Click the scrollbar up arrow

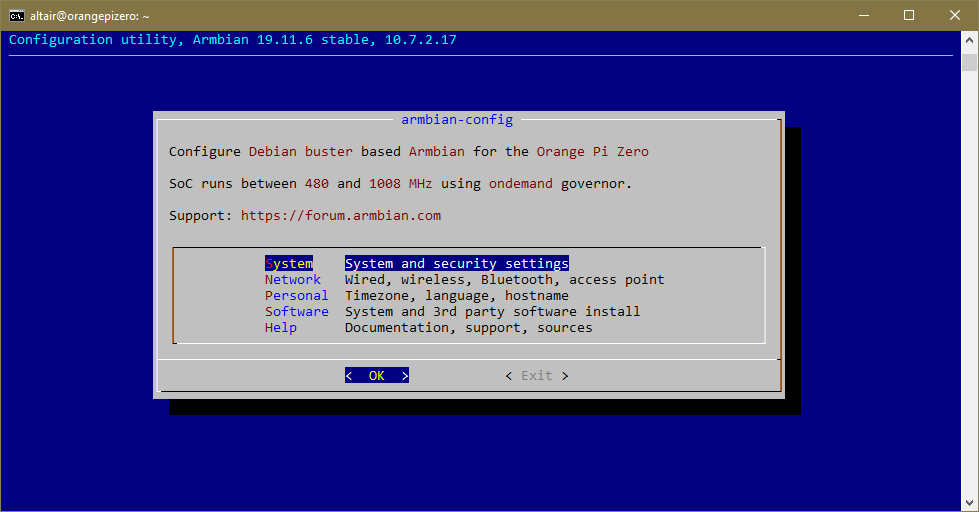(969, 40)
